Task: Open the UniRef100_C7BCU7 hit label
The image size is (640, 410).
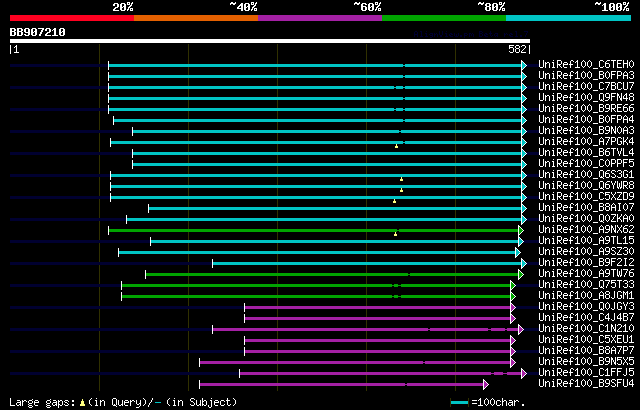Action: pos(586,86)
